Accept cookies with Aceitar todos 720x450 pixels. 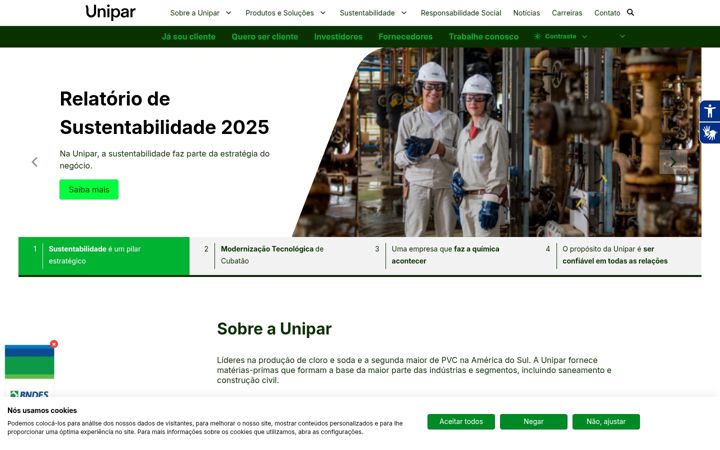coord(461,422)
